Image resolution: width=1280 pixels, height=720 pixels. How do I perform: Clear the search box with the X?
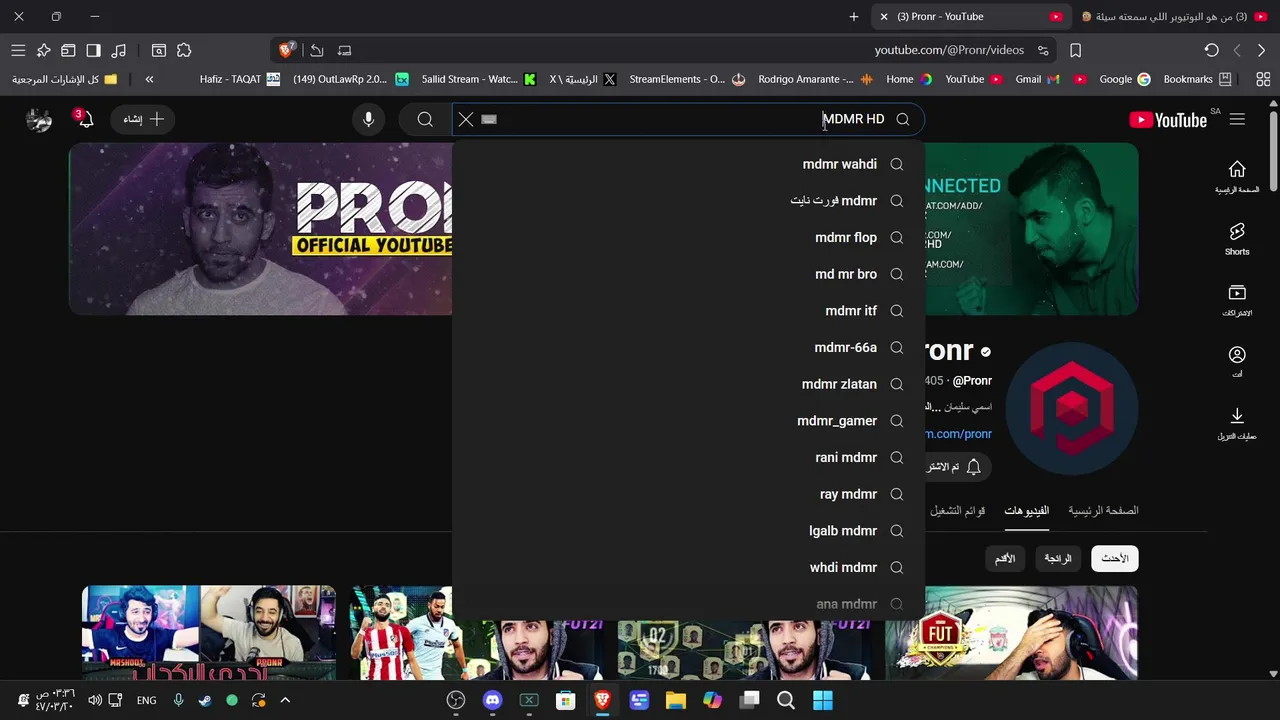click(x=466, y=119)
